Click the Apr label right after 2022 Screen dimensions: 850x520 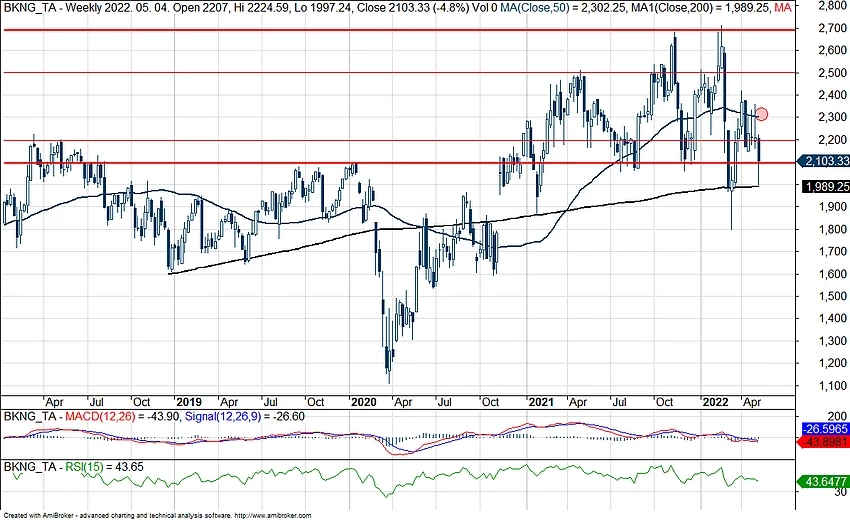pos(752,402)
